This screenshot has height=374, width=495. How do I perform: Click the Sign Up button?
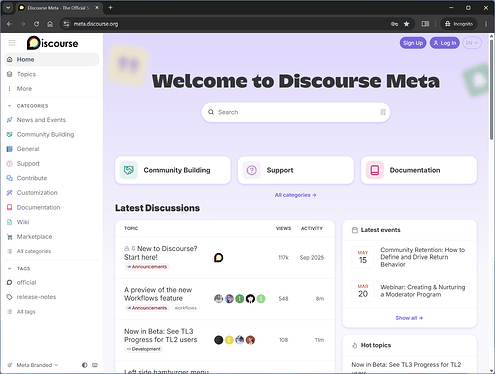pyautogui.click(x=413, y=43)
